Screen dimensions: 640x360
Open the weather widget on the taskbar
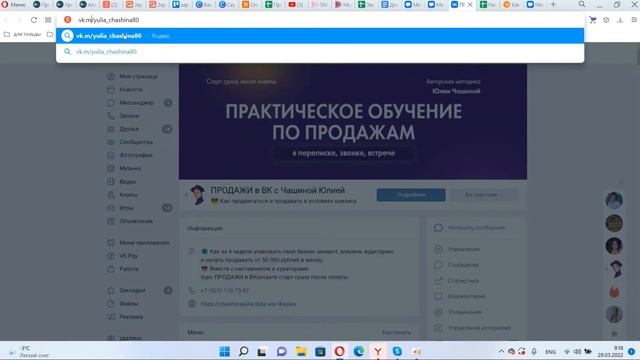click(x=29, y=351)
